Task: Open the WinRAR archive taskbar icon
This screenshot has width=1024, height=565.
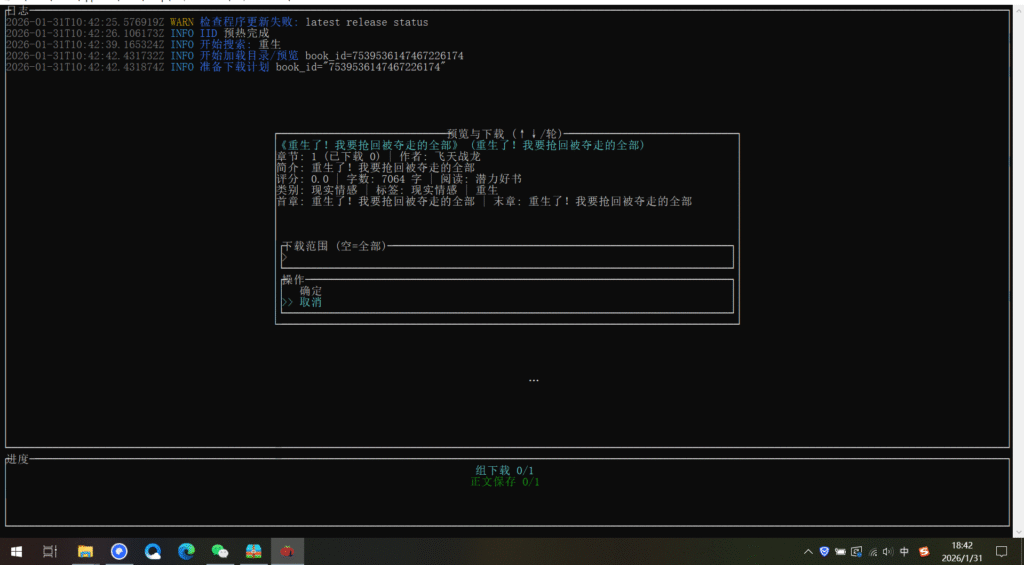Action: pos(254,551)
